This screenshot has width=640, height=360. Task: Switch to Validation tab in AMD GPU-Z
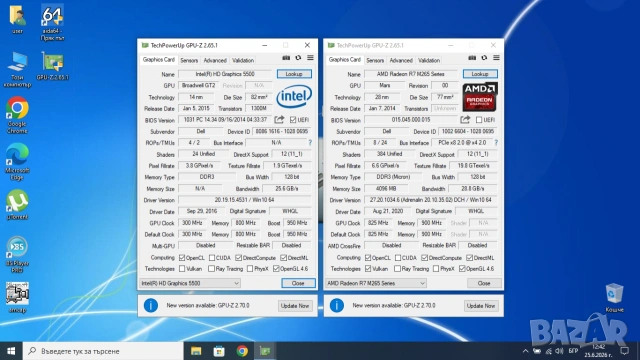429,60
